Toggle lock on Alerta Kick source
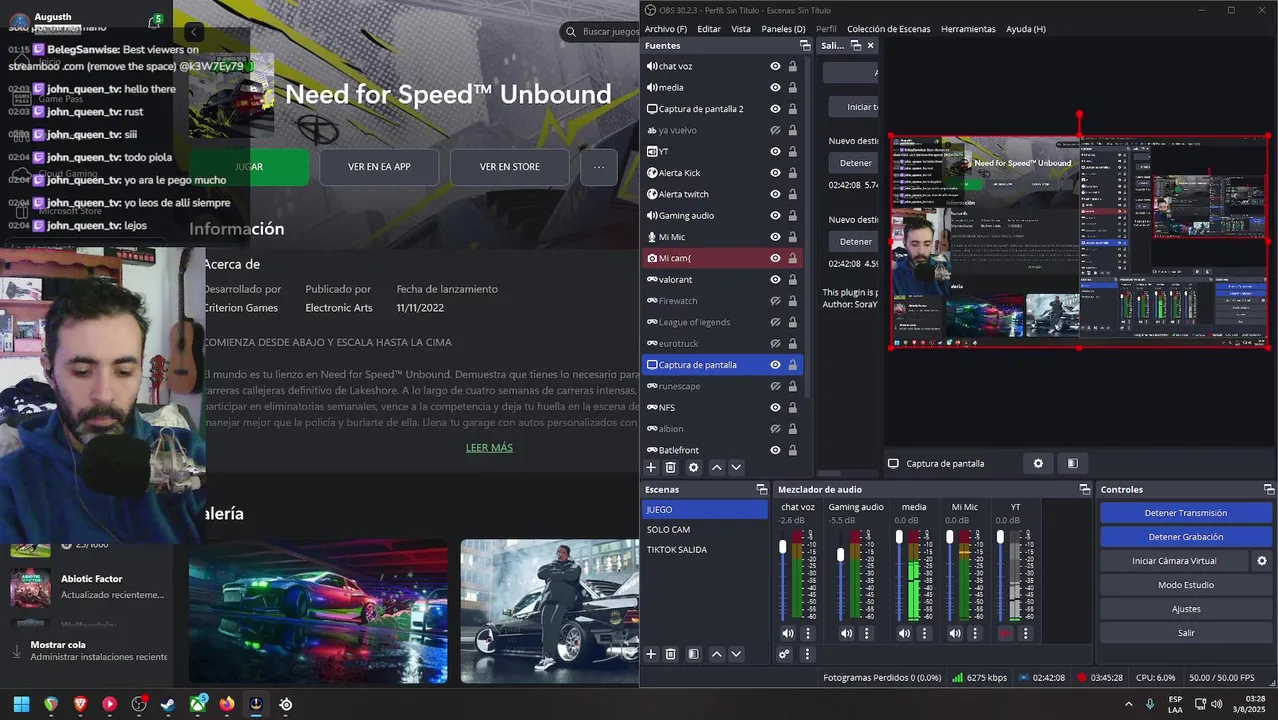This screenshot has width=1278, height=720. (792, 173)
